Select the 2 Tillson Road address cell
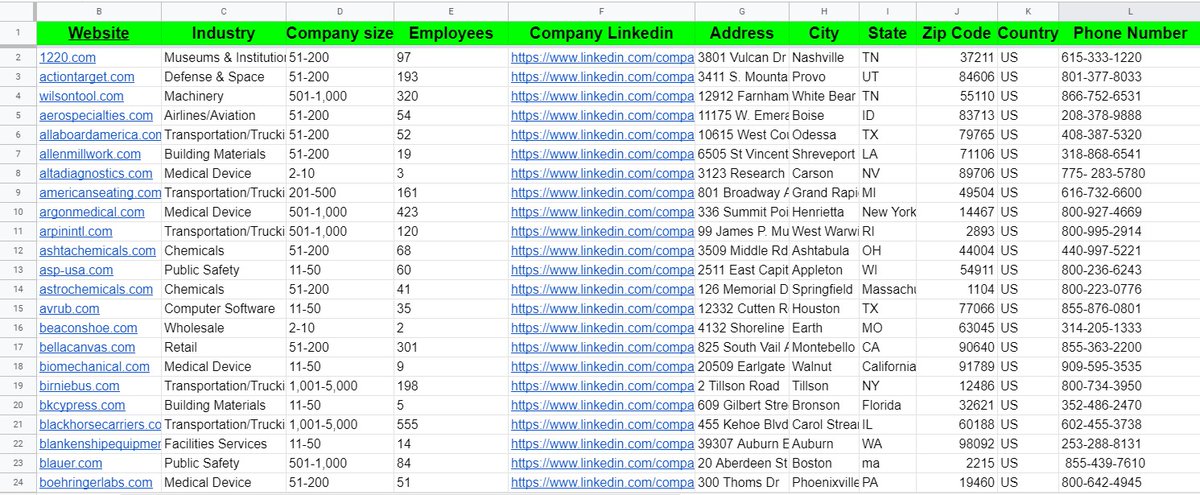Viewport: 1200px width, 495px height. pyautogui.click(x=742, y=386)
